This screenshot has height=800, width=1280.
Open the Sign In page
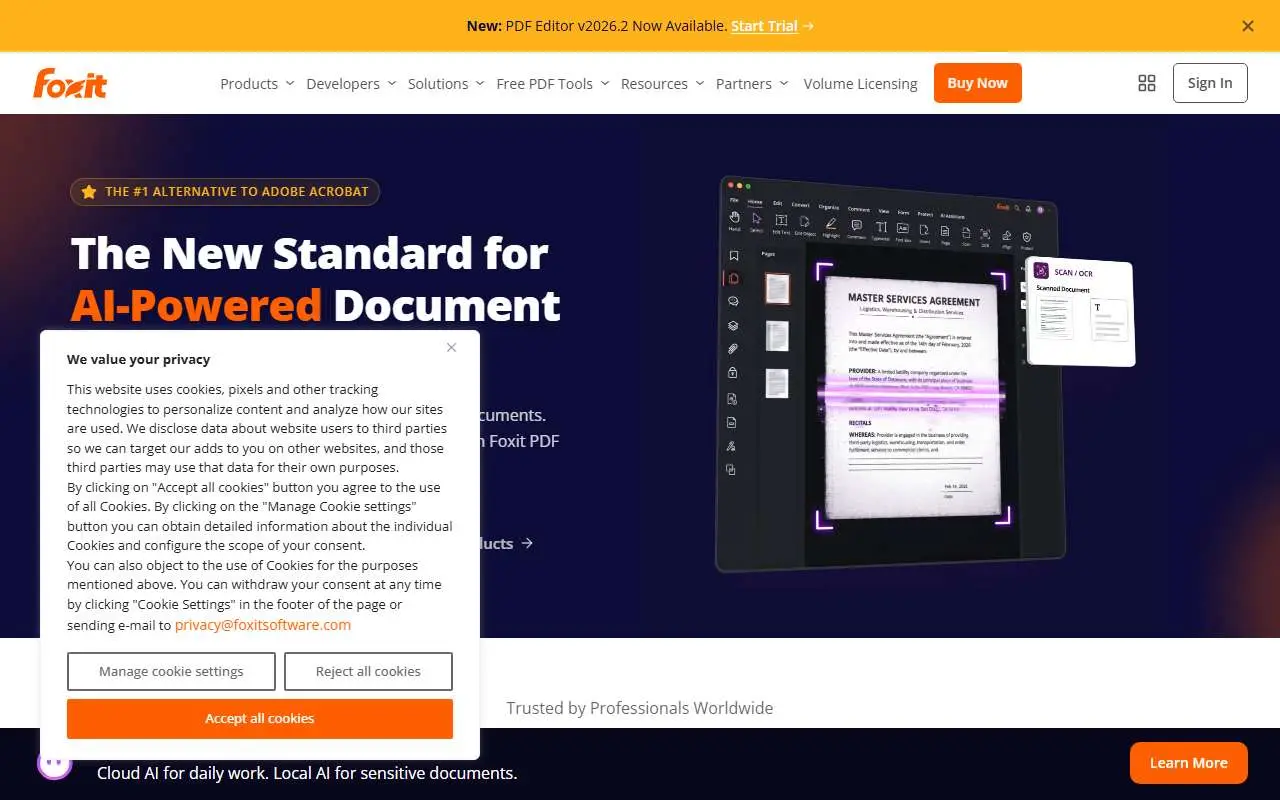tap(1210, 83)
